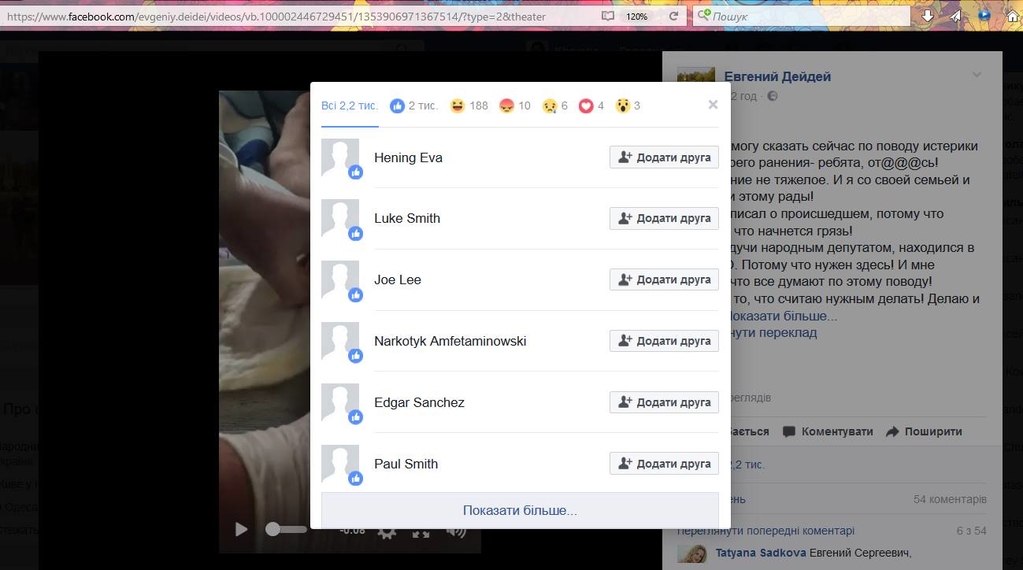Filter reactions by Like (2 тис.)
Image resolution: width=1023 pixels, height=570 pixels.
[x=414, y=105]
